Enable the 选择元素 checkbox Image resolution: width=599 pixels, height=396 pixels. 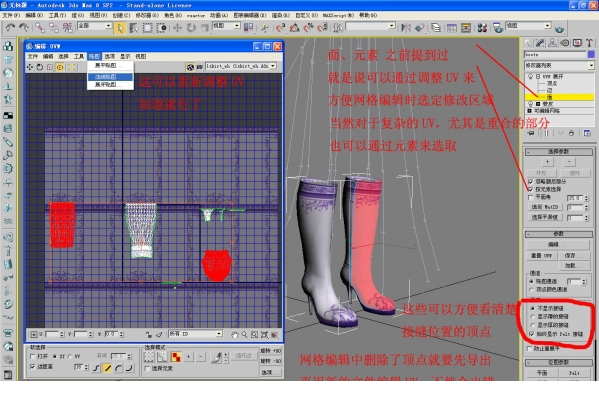pyautogui.click(x=147, y=369)
